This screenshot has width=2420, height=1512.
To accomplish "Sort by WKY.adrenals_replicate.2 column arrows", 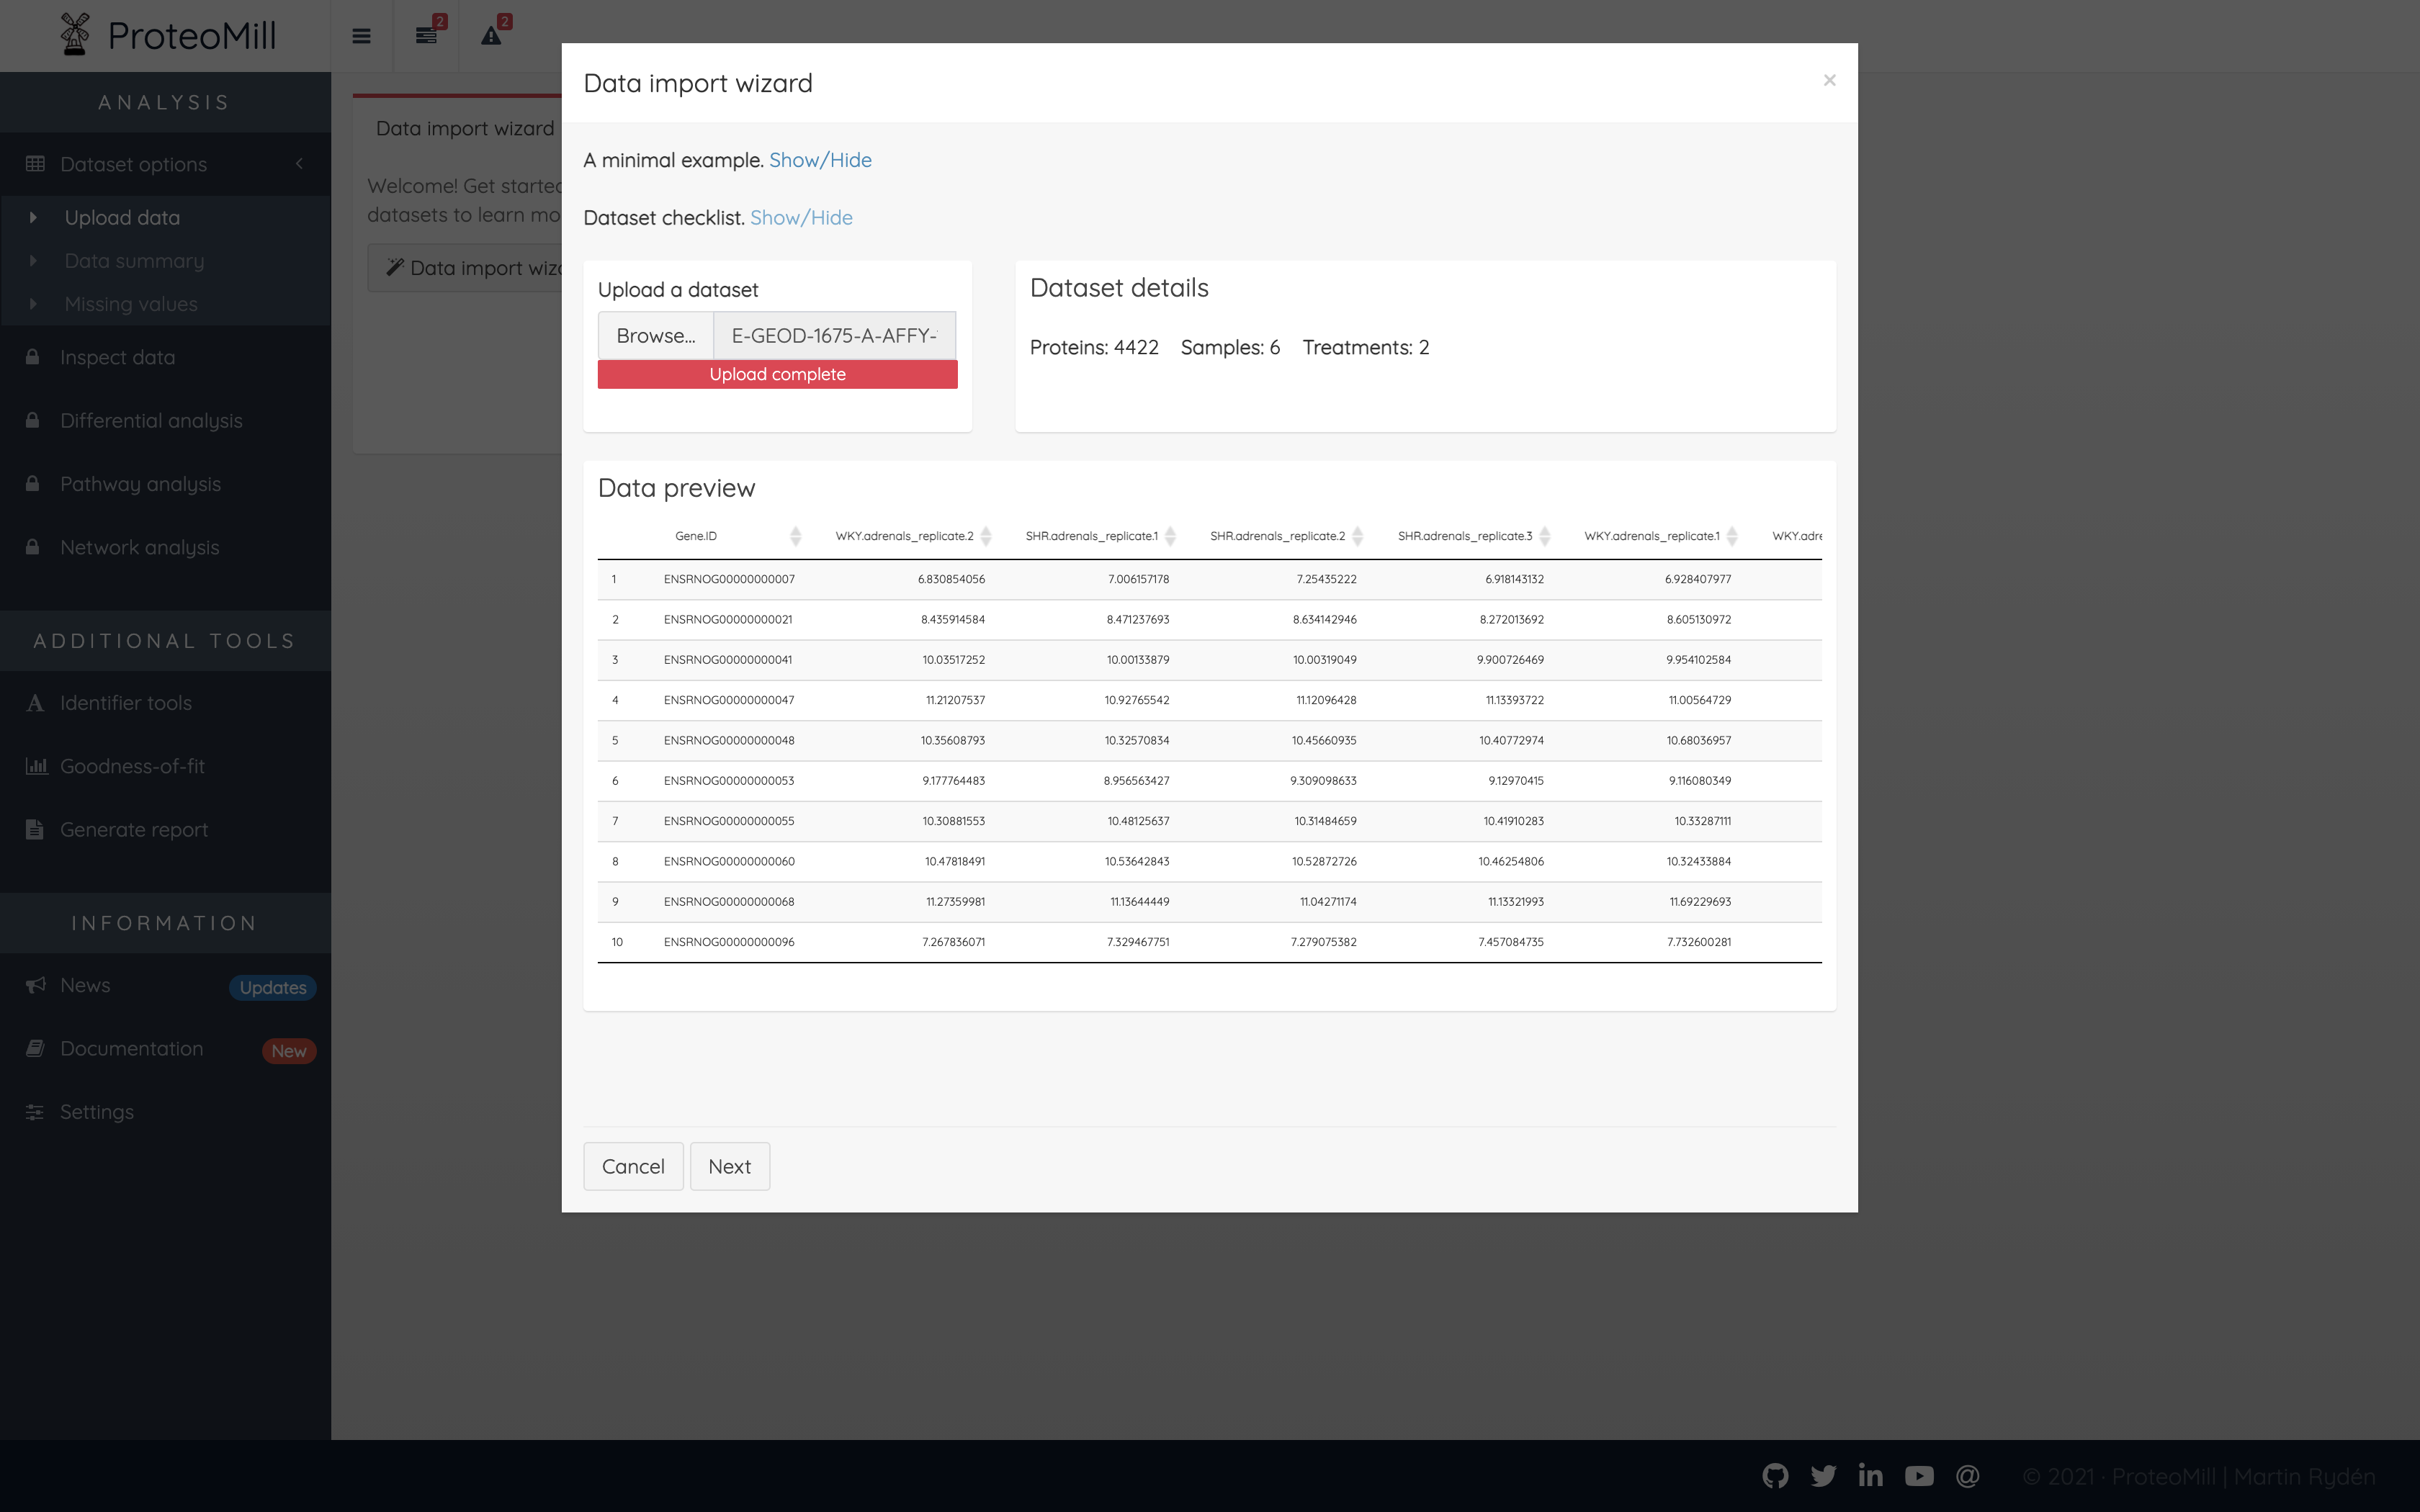I will 985,536.
